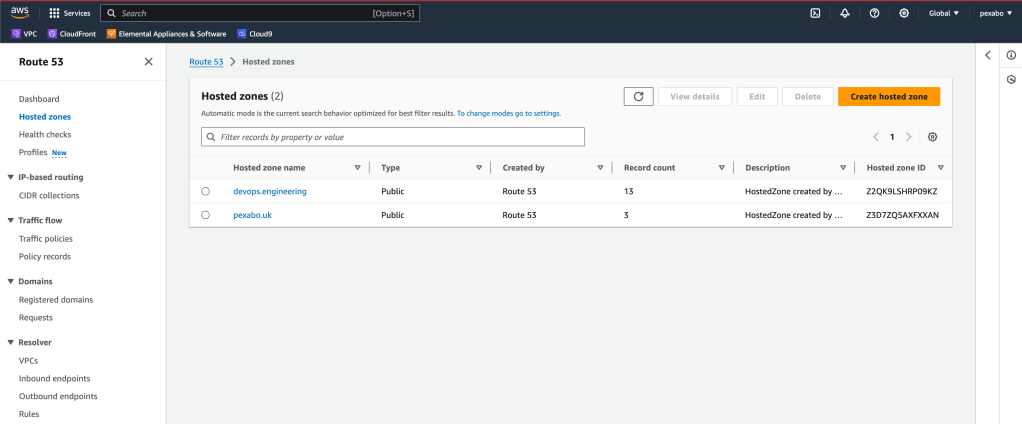The width and height of the screenshot is (1022, 424).
Task: Open VPCs under Resolver
Action: pos(28,360)
